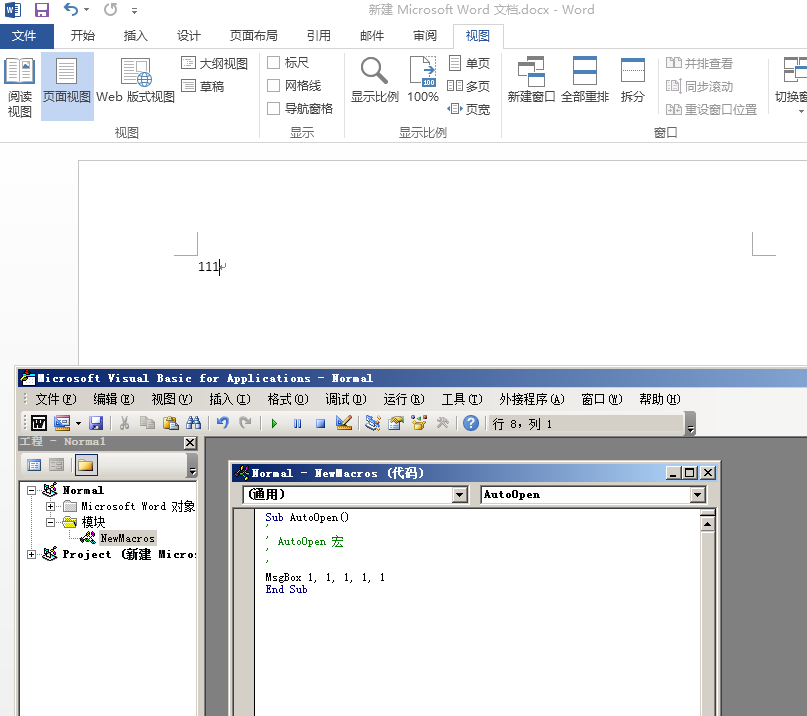Run the macro with the green play icon
The width and height of the screenshot is (807, 716).
[274, 423]
